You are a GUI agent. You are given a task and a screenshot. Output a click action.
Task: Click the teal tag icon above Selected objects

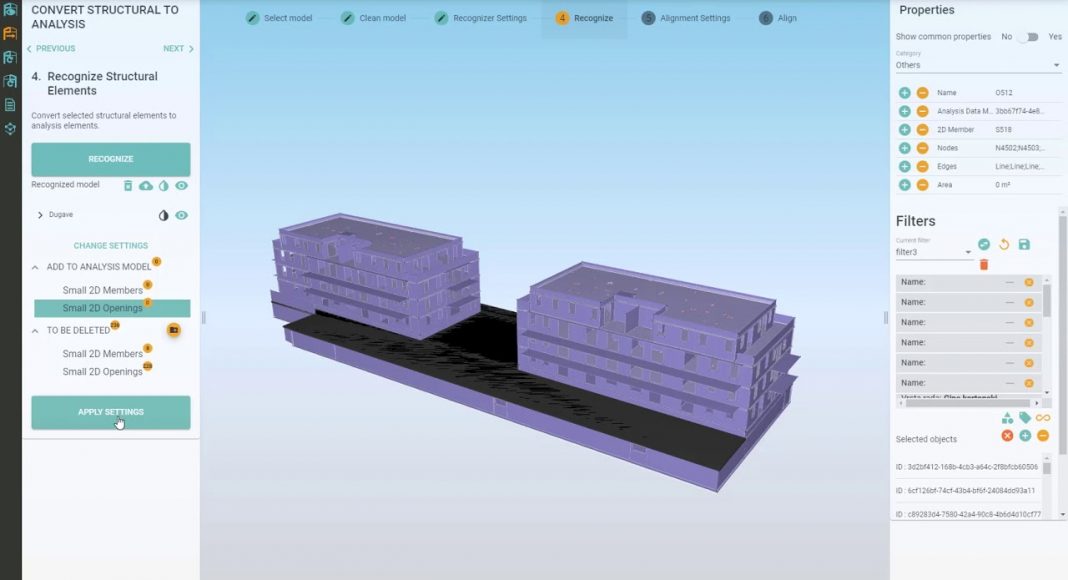1025,418
